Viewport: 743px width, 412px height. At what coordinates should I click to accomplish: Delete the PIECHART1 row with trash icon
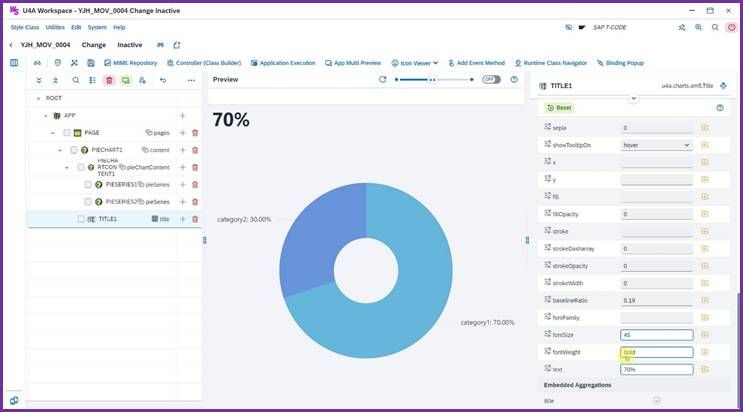(195, 150)
